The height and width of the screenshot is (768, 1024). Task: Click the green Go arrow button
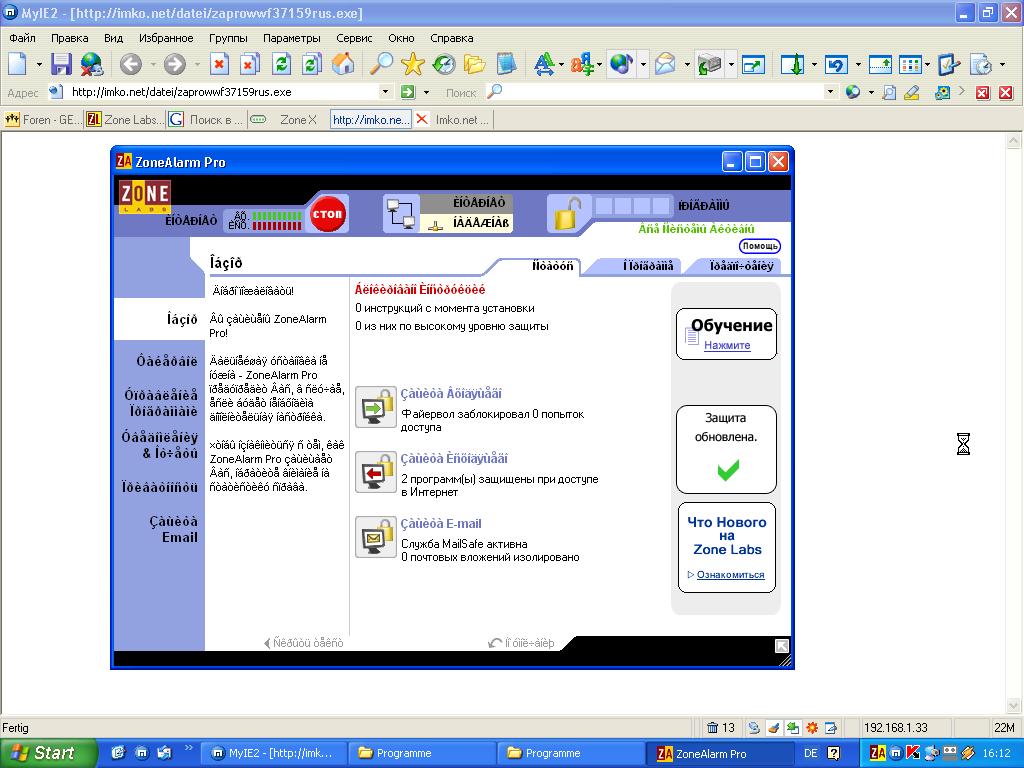click(x=408, y=92)
